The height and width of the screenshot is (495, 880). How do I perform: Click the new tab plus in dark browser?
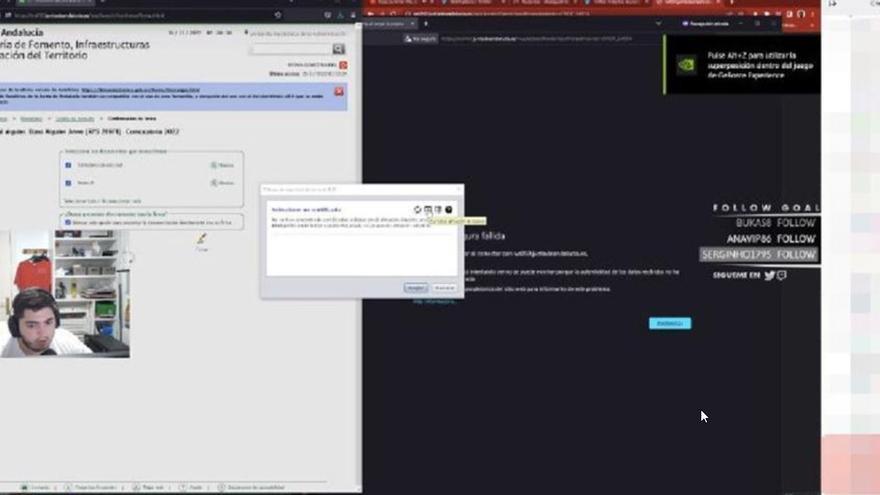point(425,24)
